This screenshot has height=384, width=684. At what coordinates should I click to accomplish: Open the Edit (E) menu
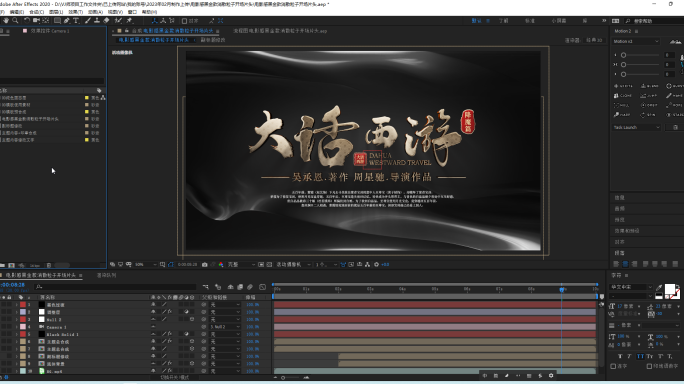click(17, 12)
